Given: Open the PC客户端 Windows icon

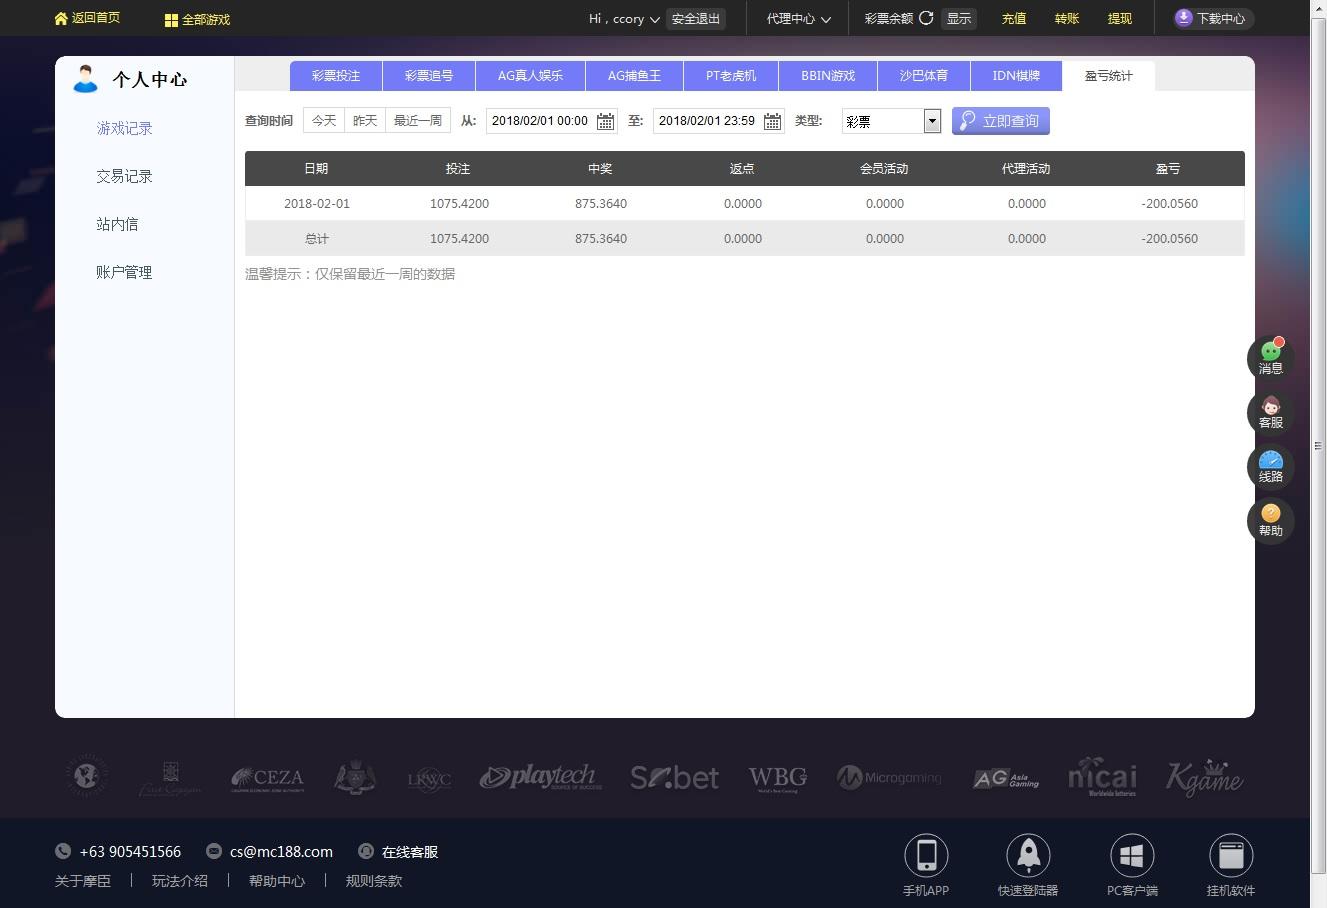Looking at the screenshot, I should [x=1132, y=855].
